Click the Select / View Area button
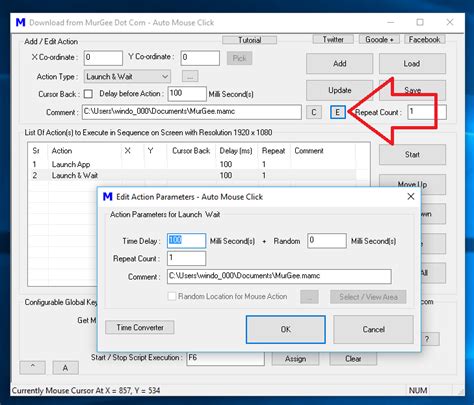The width and height of the screenshot is (474, 405). coord(368,297)
